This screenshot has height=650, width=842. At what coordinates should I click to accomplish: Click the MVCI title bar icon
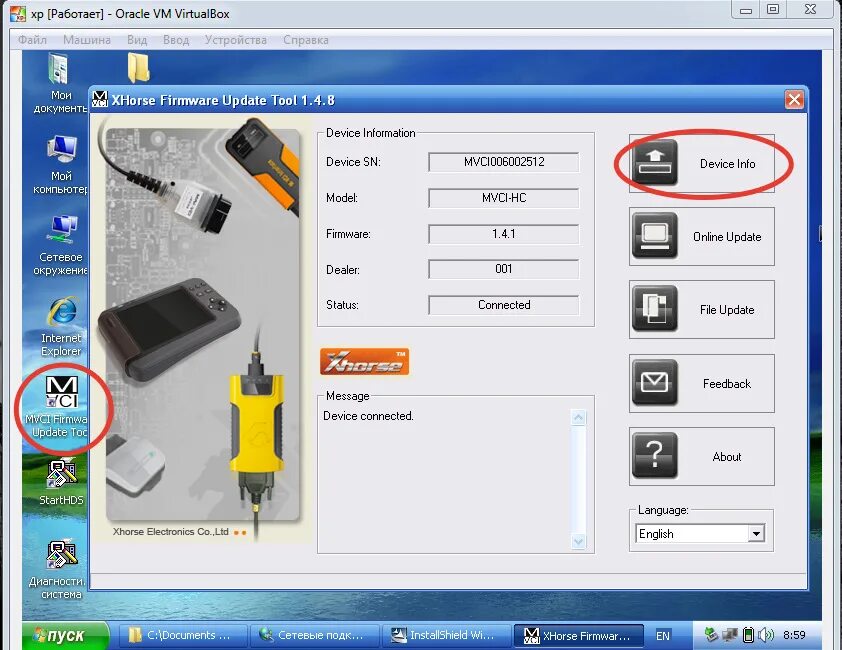pyautogui.click(x=100, y=99)
